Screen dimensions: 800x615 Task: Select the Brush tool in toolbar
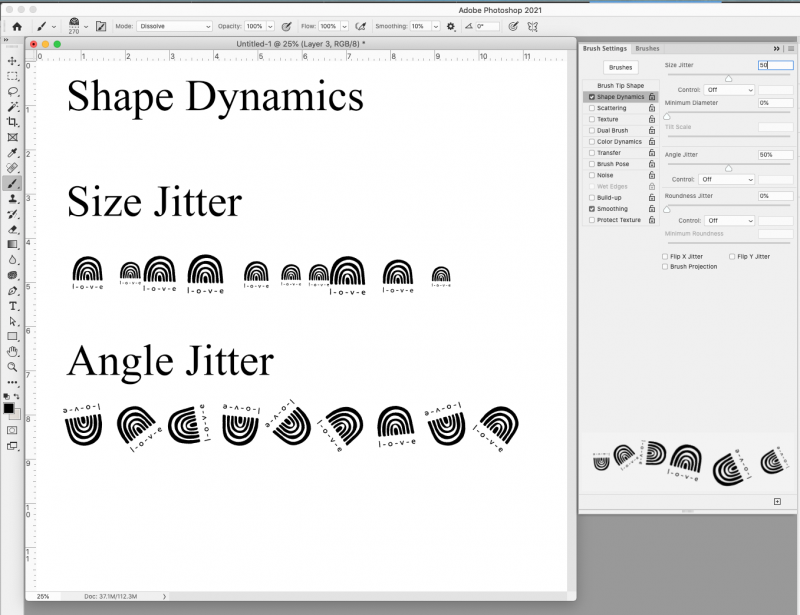[x=12, y=183]
